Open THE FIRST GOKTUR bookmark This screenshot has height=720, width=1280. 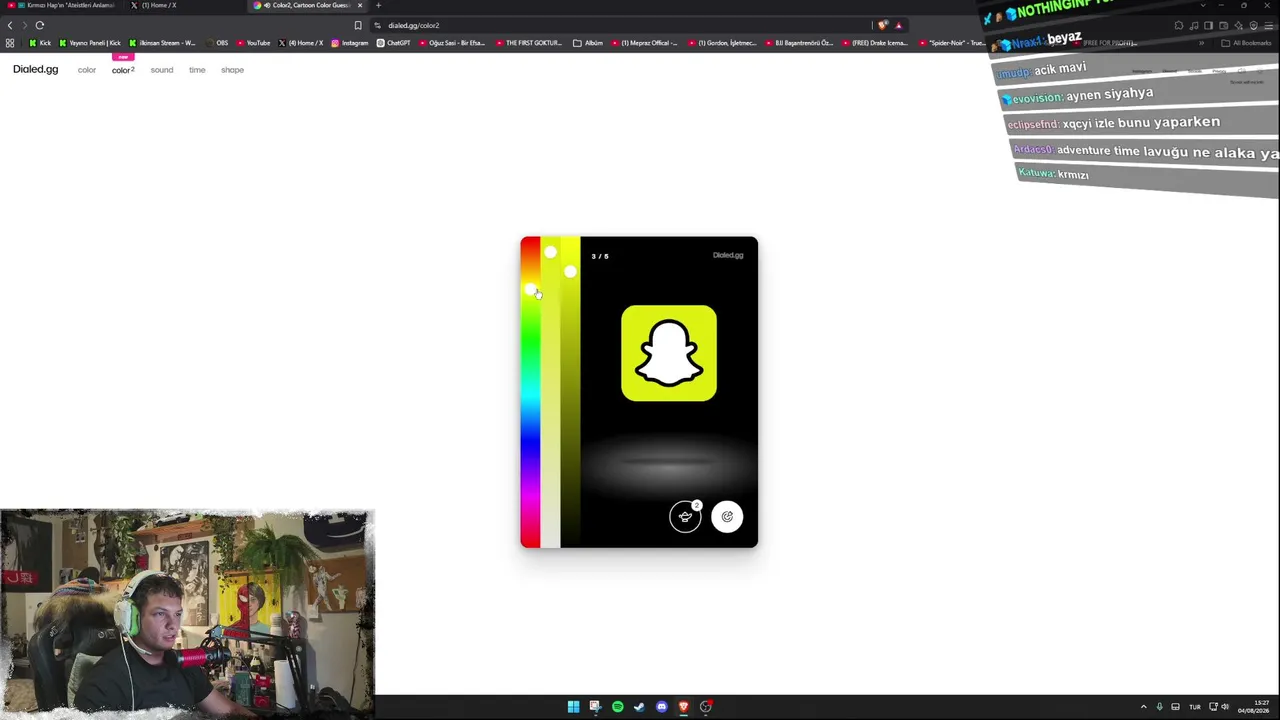pyautogui.click(x=529, y=43)
